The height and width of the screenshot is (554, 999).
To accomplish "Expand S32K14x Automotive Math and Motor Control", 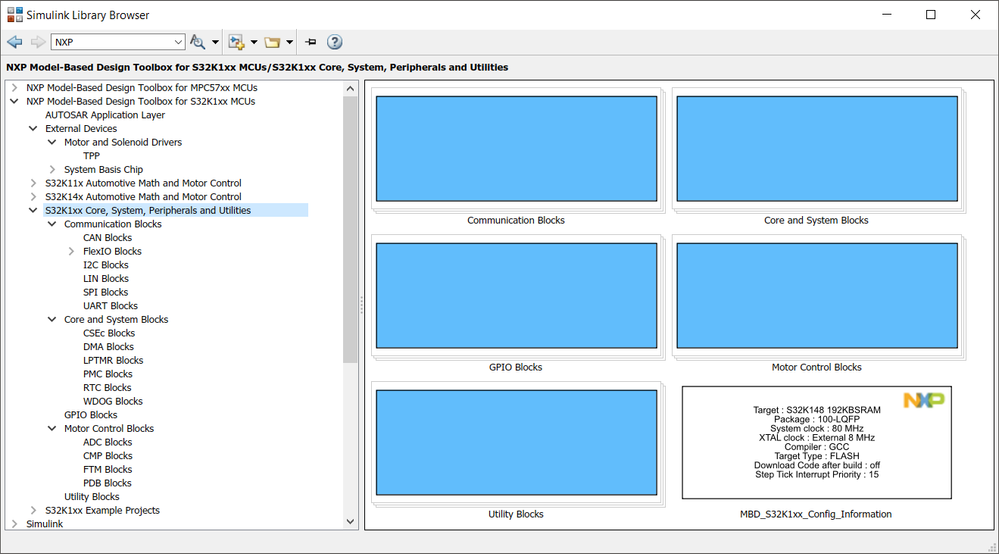I will coord(33,197).
